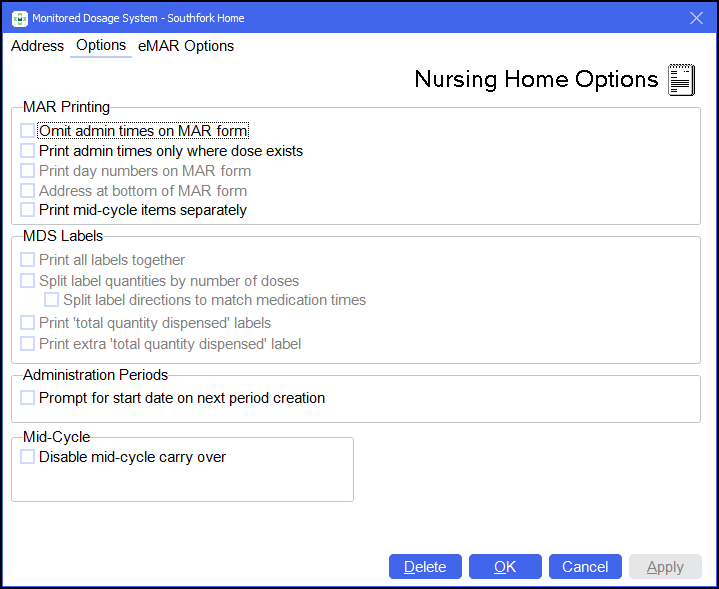Click the Cancel button
719x589 pixels.
585,567
